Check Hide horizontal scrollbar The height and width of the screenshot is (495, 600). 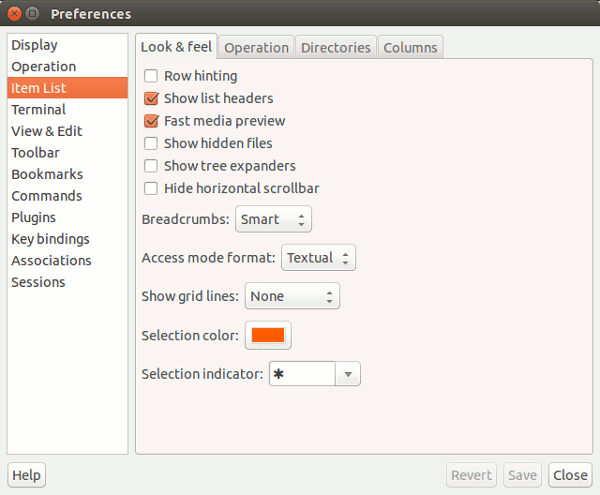click(x=151, y=188)
